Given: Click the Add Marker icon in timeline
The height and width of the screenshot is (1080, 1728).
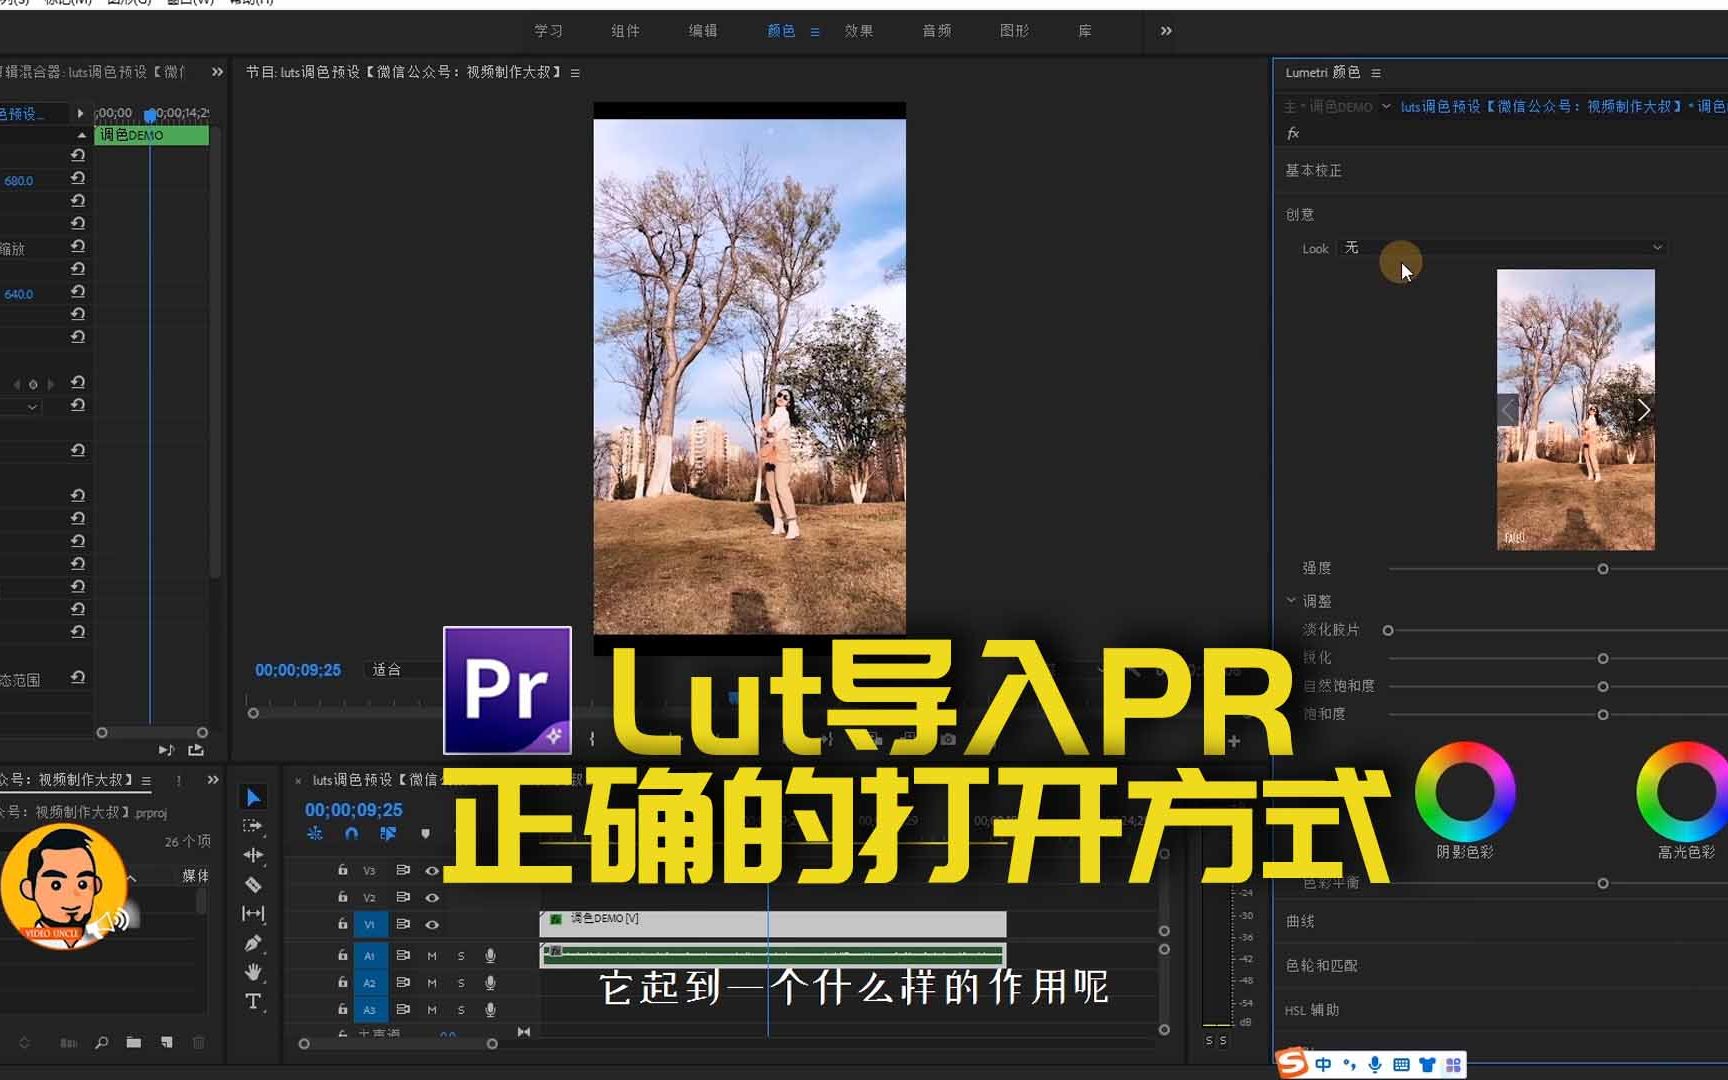Looking at the screenshot, I should (x=425, y=833).
